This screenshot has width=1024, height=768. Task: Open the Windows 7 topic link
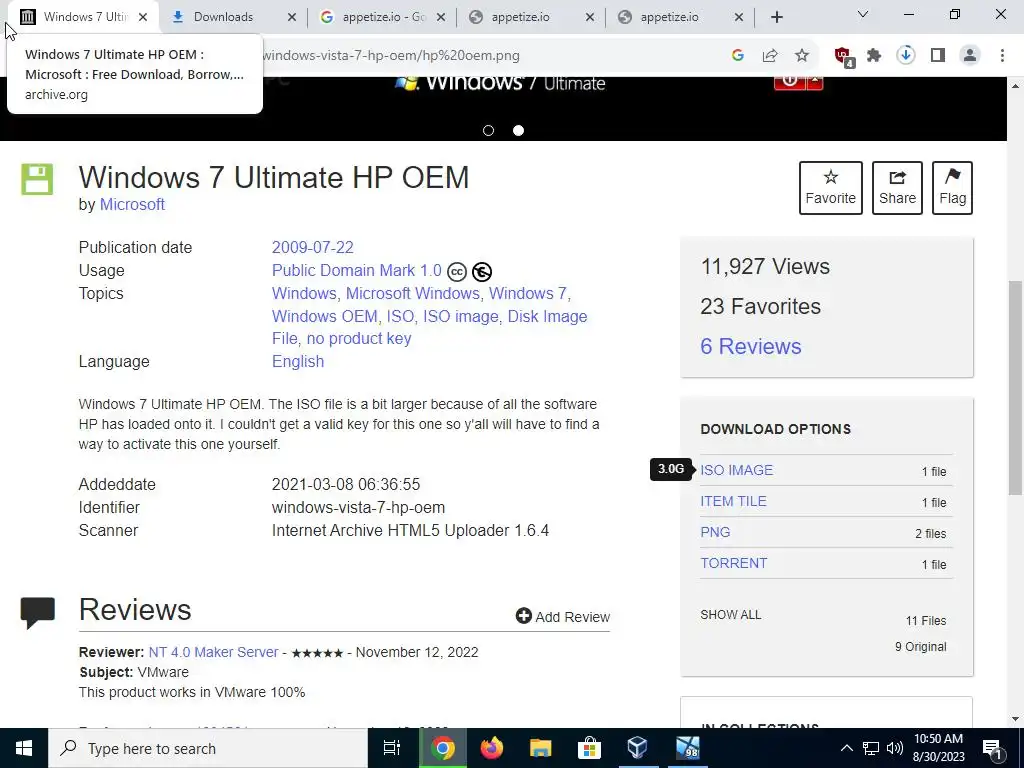tap(528, 294)
